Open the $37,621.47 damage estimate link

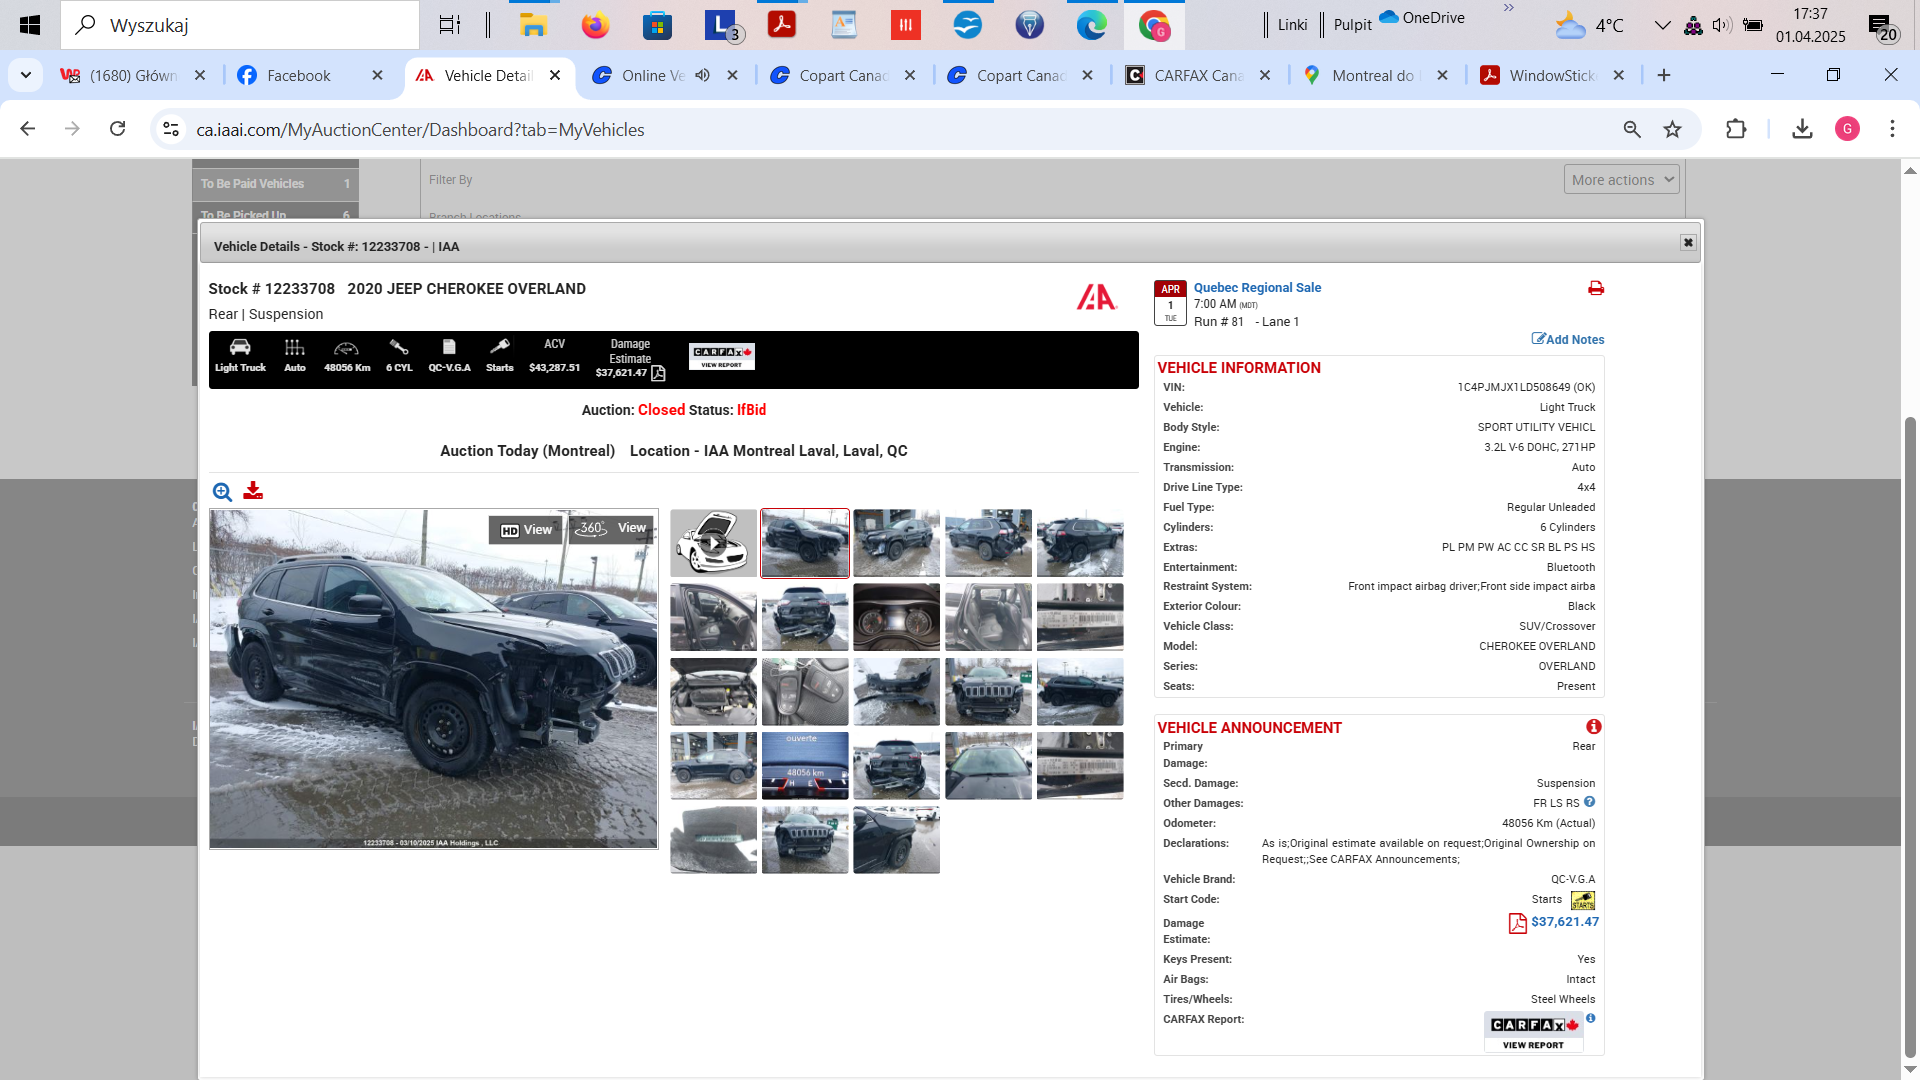pos(1565,922)
